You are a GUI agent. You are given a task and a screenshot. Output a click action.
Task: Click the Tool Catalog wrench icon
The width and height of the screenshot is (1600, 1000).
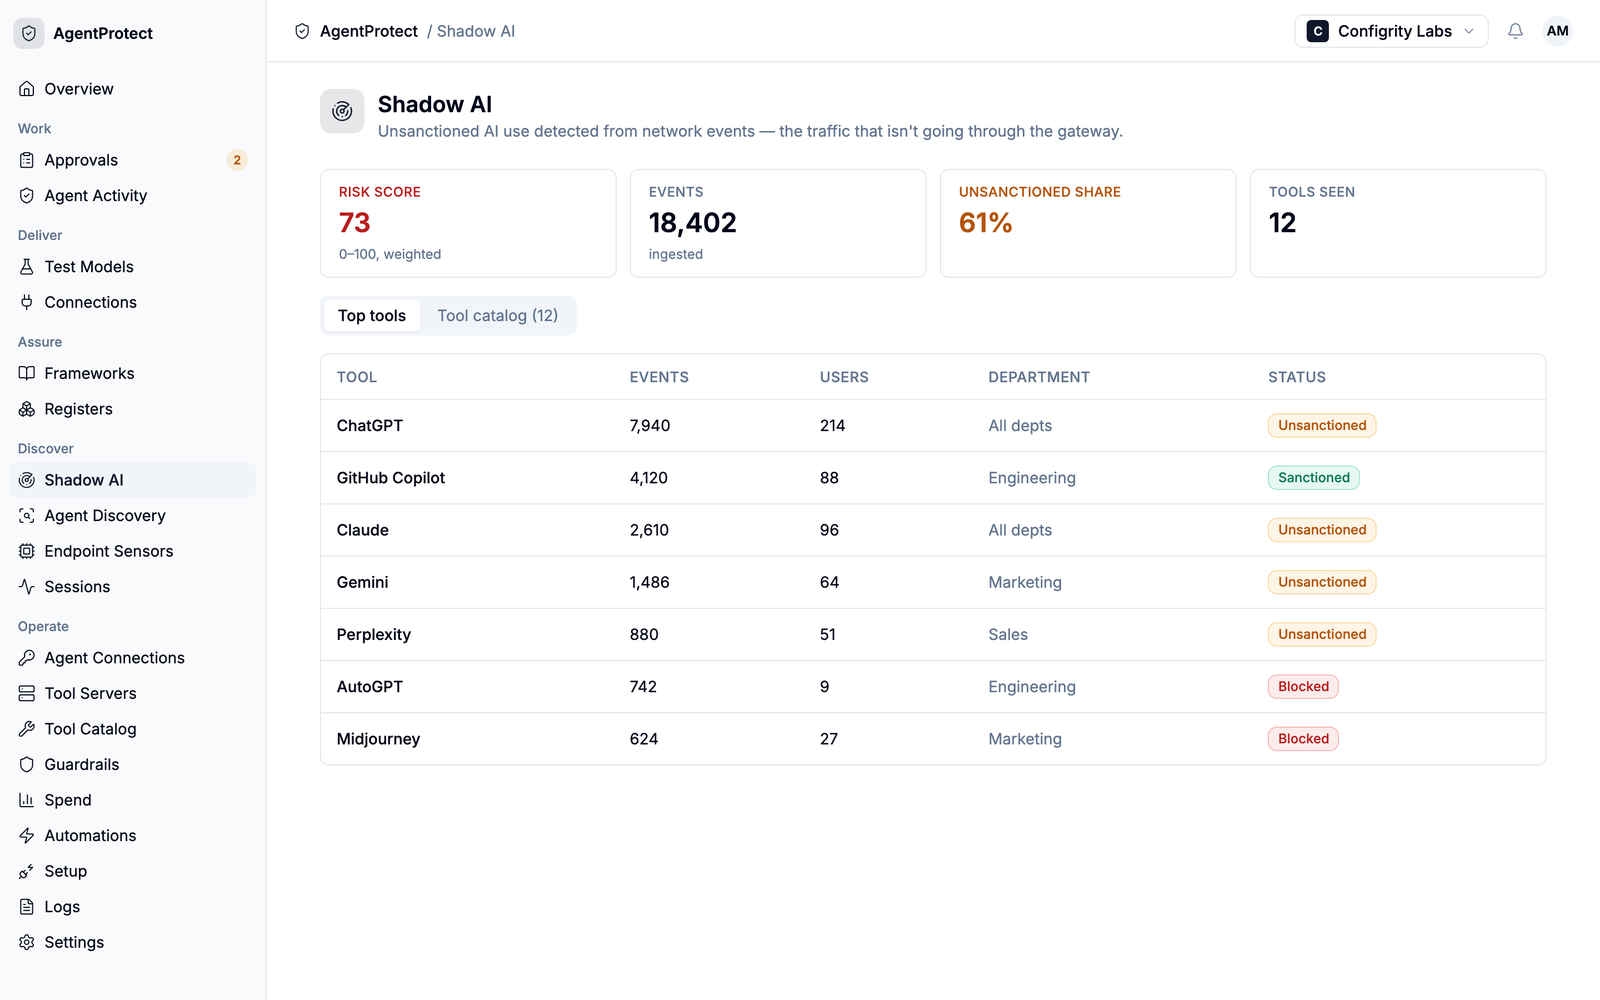tap(27, 729)
